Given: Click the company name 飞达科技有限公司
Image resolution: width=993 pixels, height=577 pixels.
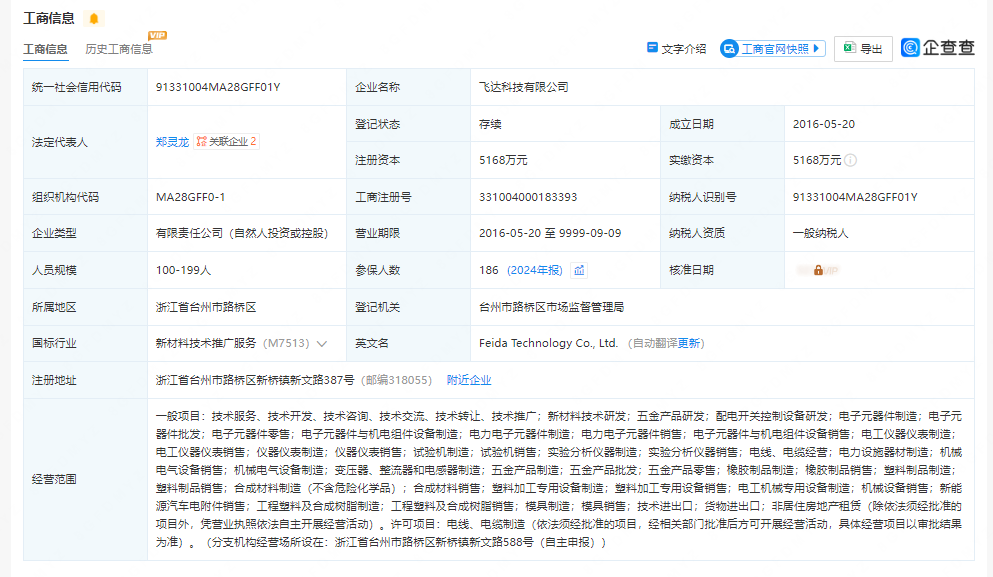Looking at the screenshot, I should pyautogui.click(x=523, y=87).
